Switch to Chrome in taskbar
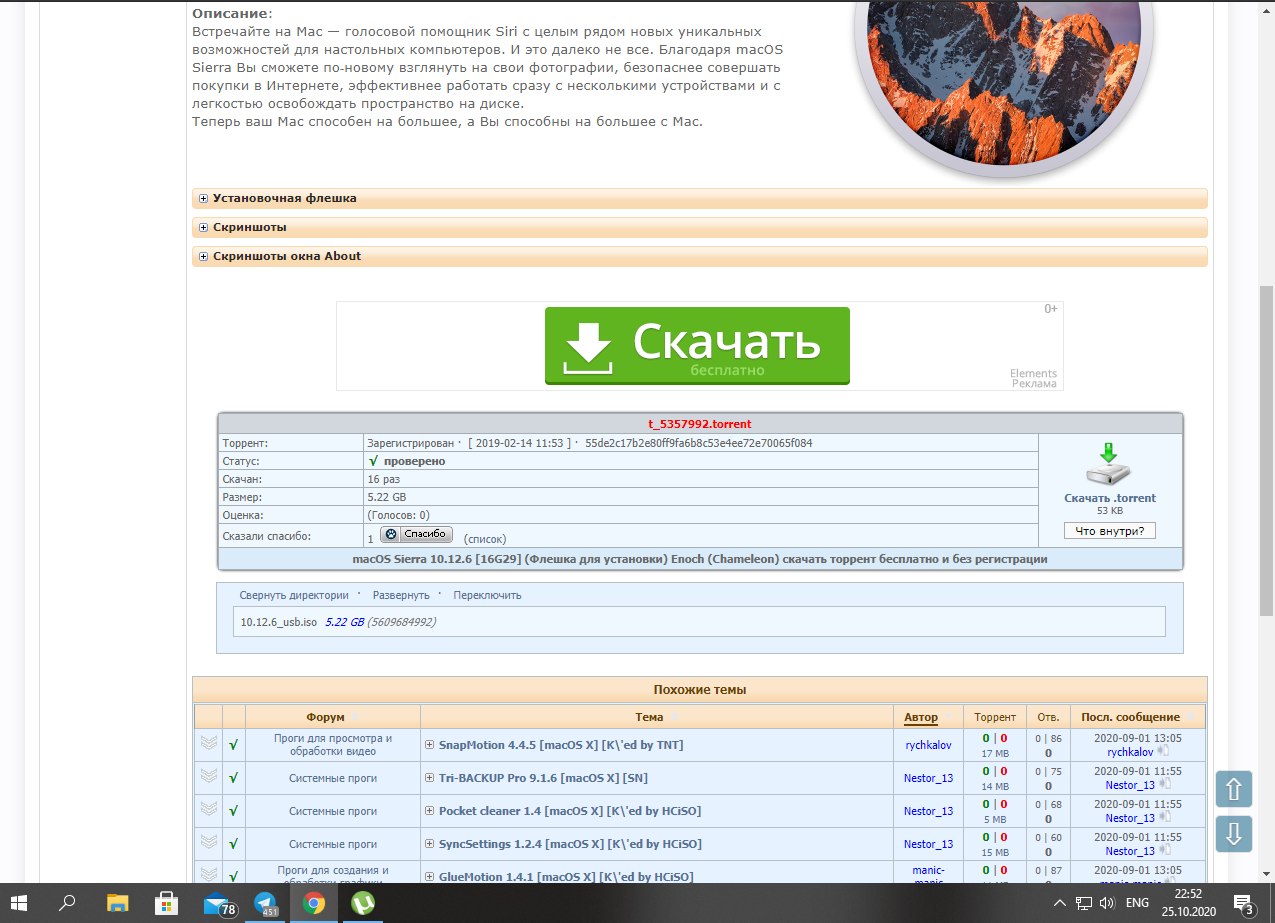Image resolution: width=1275 pixels, height=923 pixels. (314, 903)
